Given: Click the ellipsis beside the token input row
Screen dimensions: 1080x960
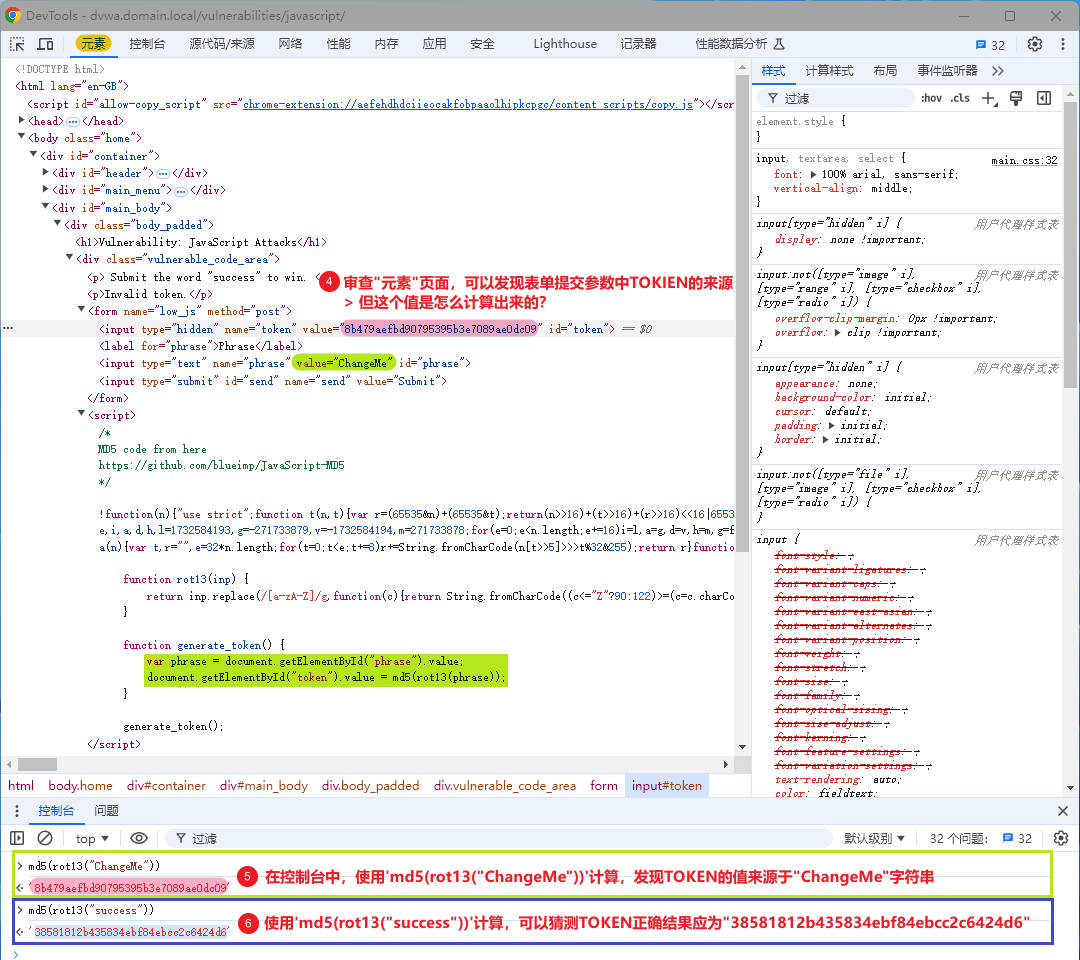Looking at the screenshot, I should point(8,328).
